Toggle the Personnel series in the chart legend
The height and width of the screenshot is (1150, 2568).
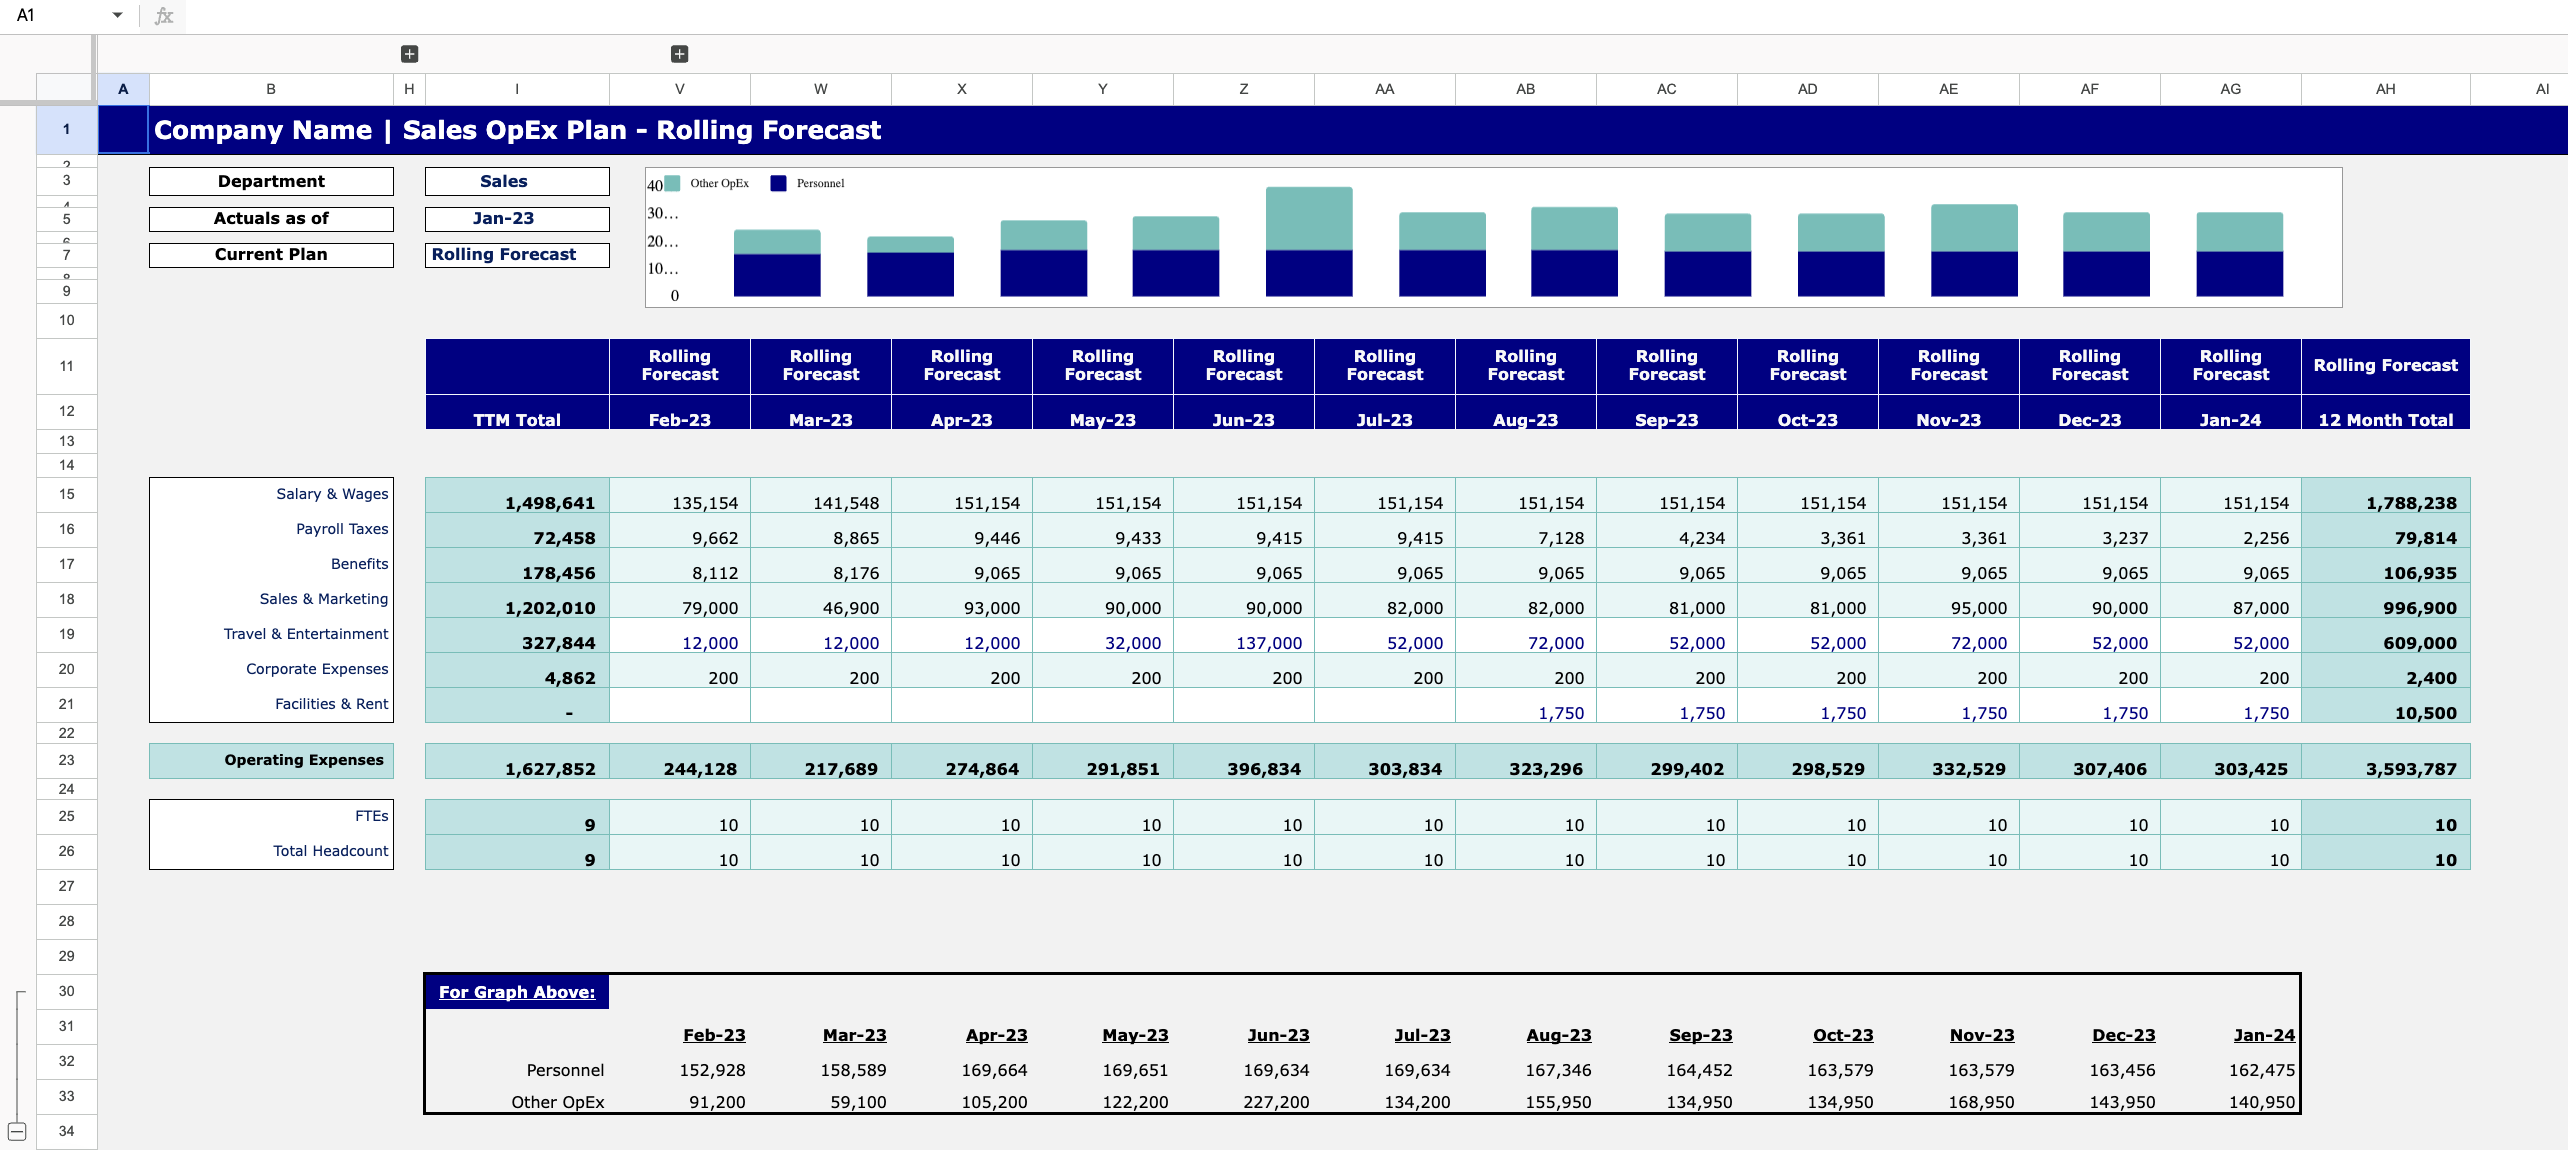click(x=778, y=182)
